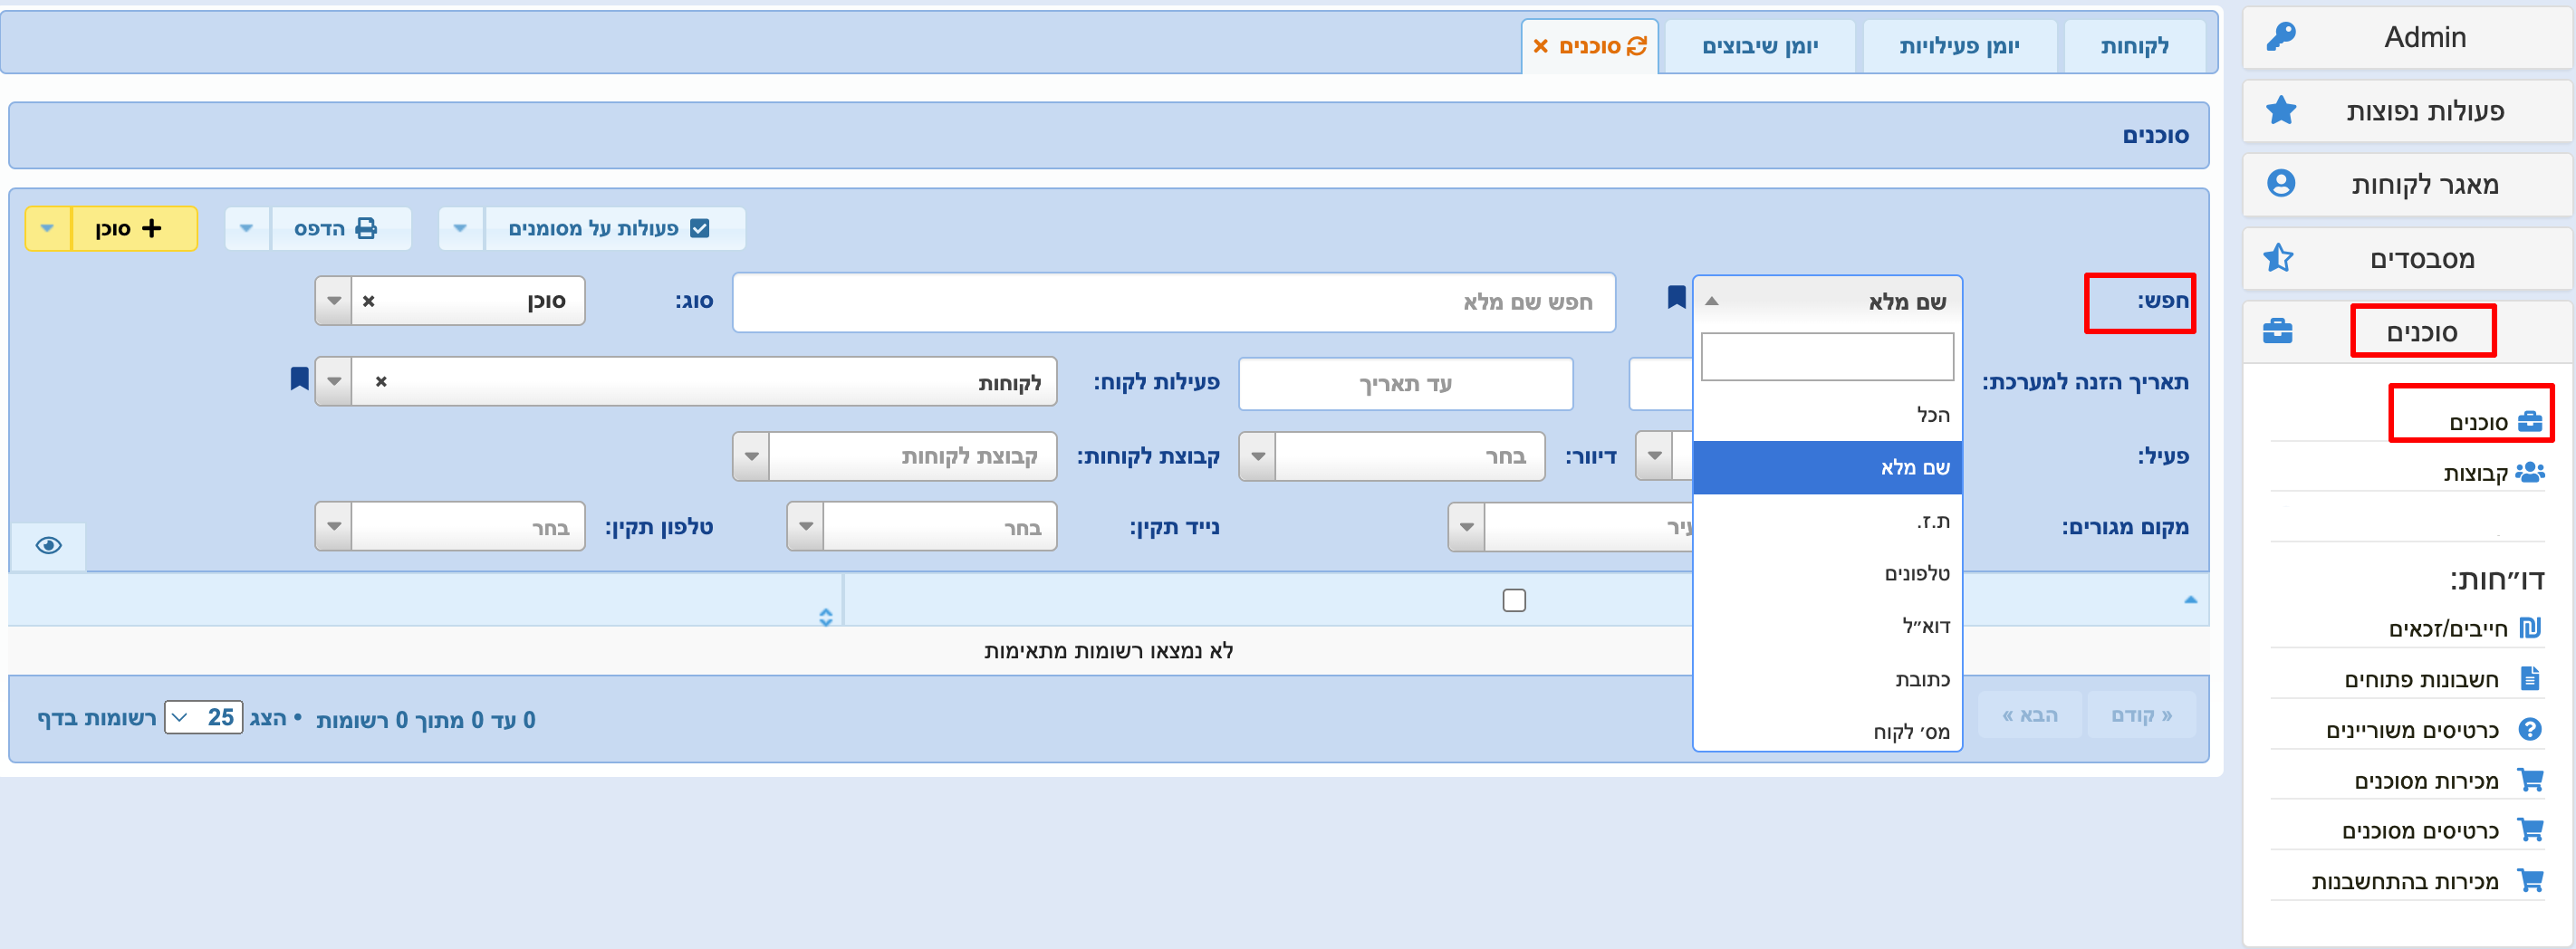
Task: Click the star icon of פעולות נפוצות
Action: click(2281, 110)
